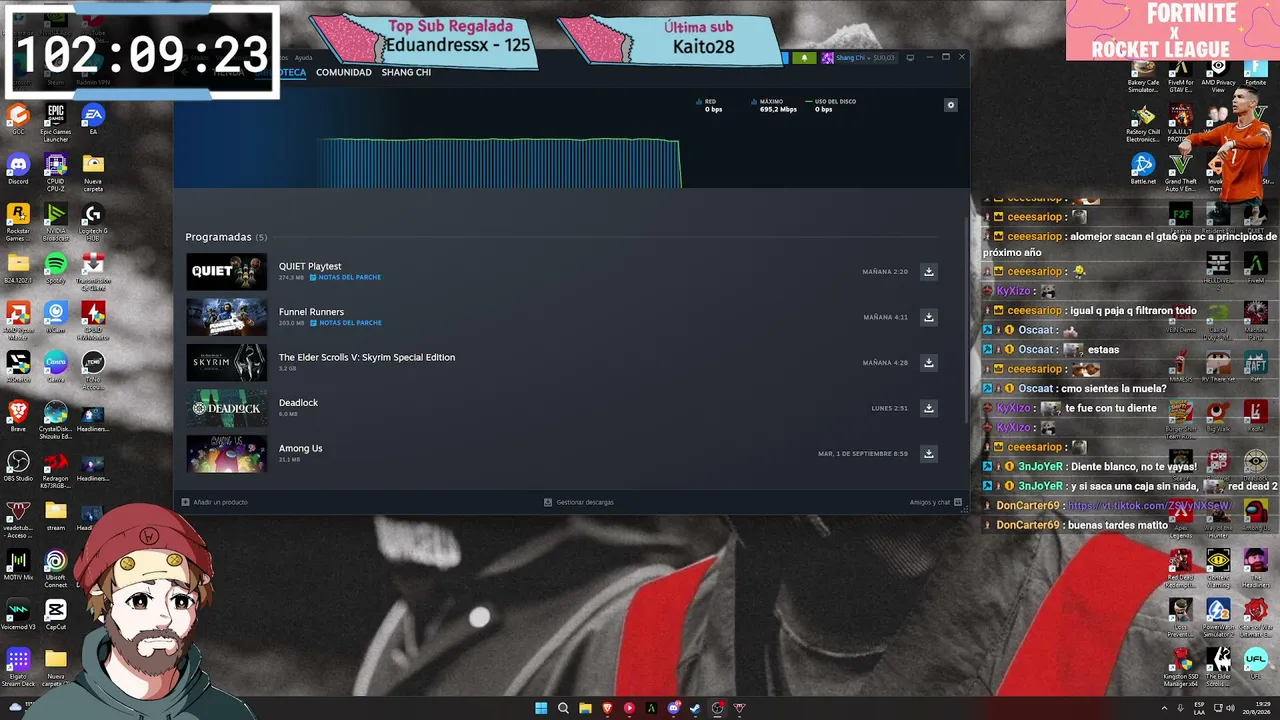Open Elgato Stream Deck shortcut
The height and width of the screenshot is (720, 1280).
pyautogui.click(x=18, y=667)
